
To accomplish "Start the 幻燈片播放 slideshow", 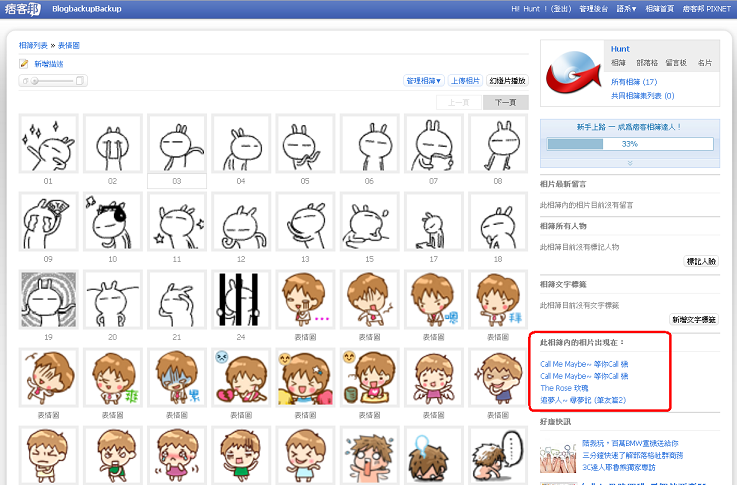I will (x=507, y=81).
